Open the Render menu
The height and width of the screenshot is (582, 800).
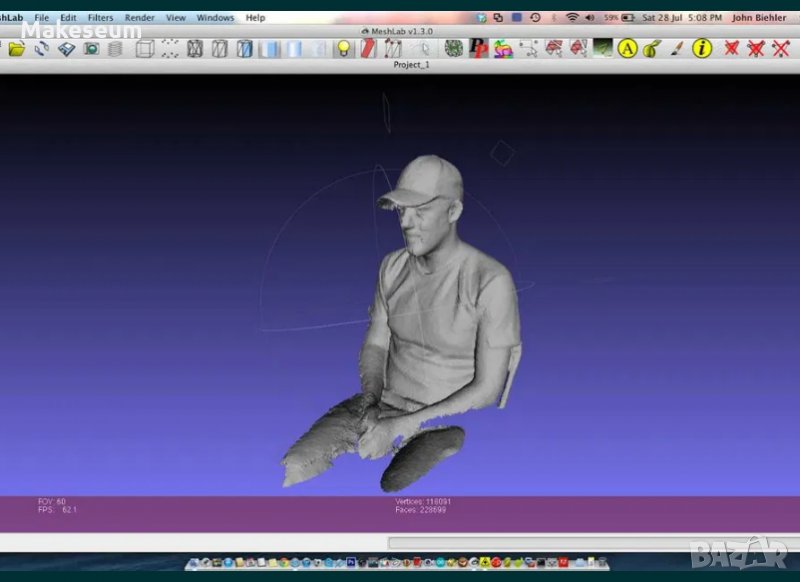point(139,18)
